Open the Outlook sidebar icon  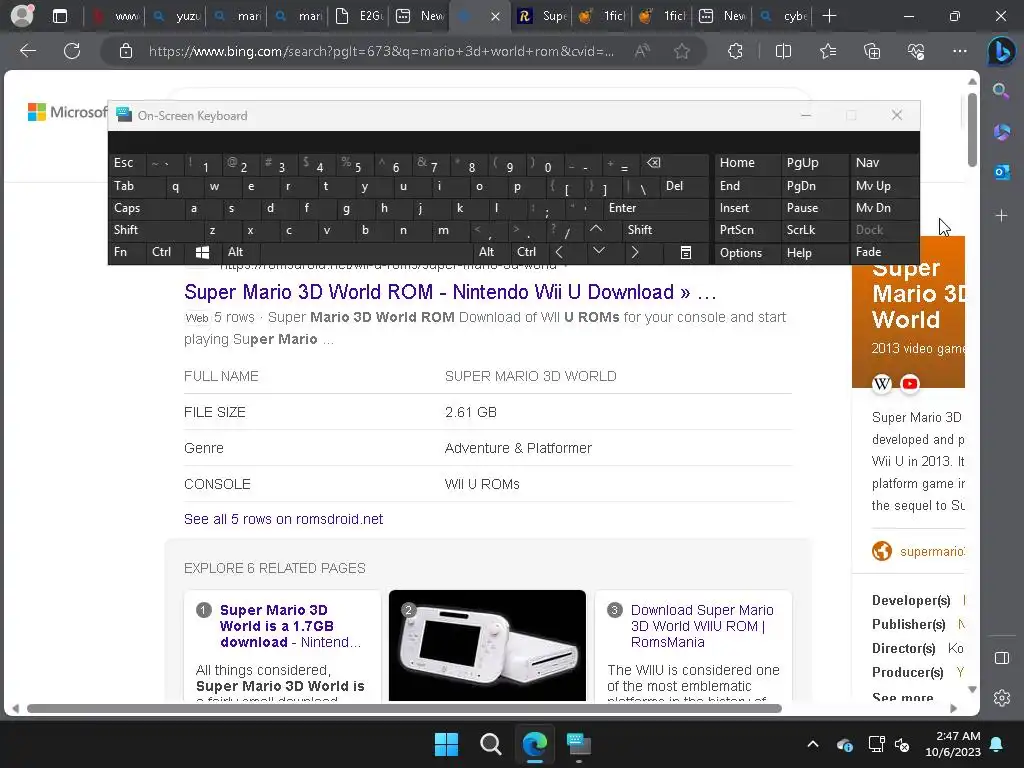(1001, 172)
